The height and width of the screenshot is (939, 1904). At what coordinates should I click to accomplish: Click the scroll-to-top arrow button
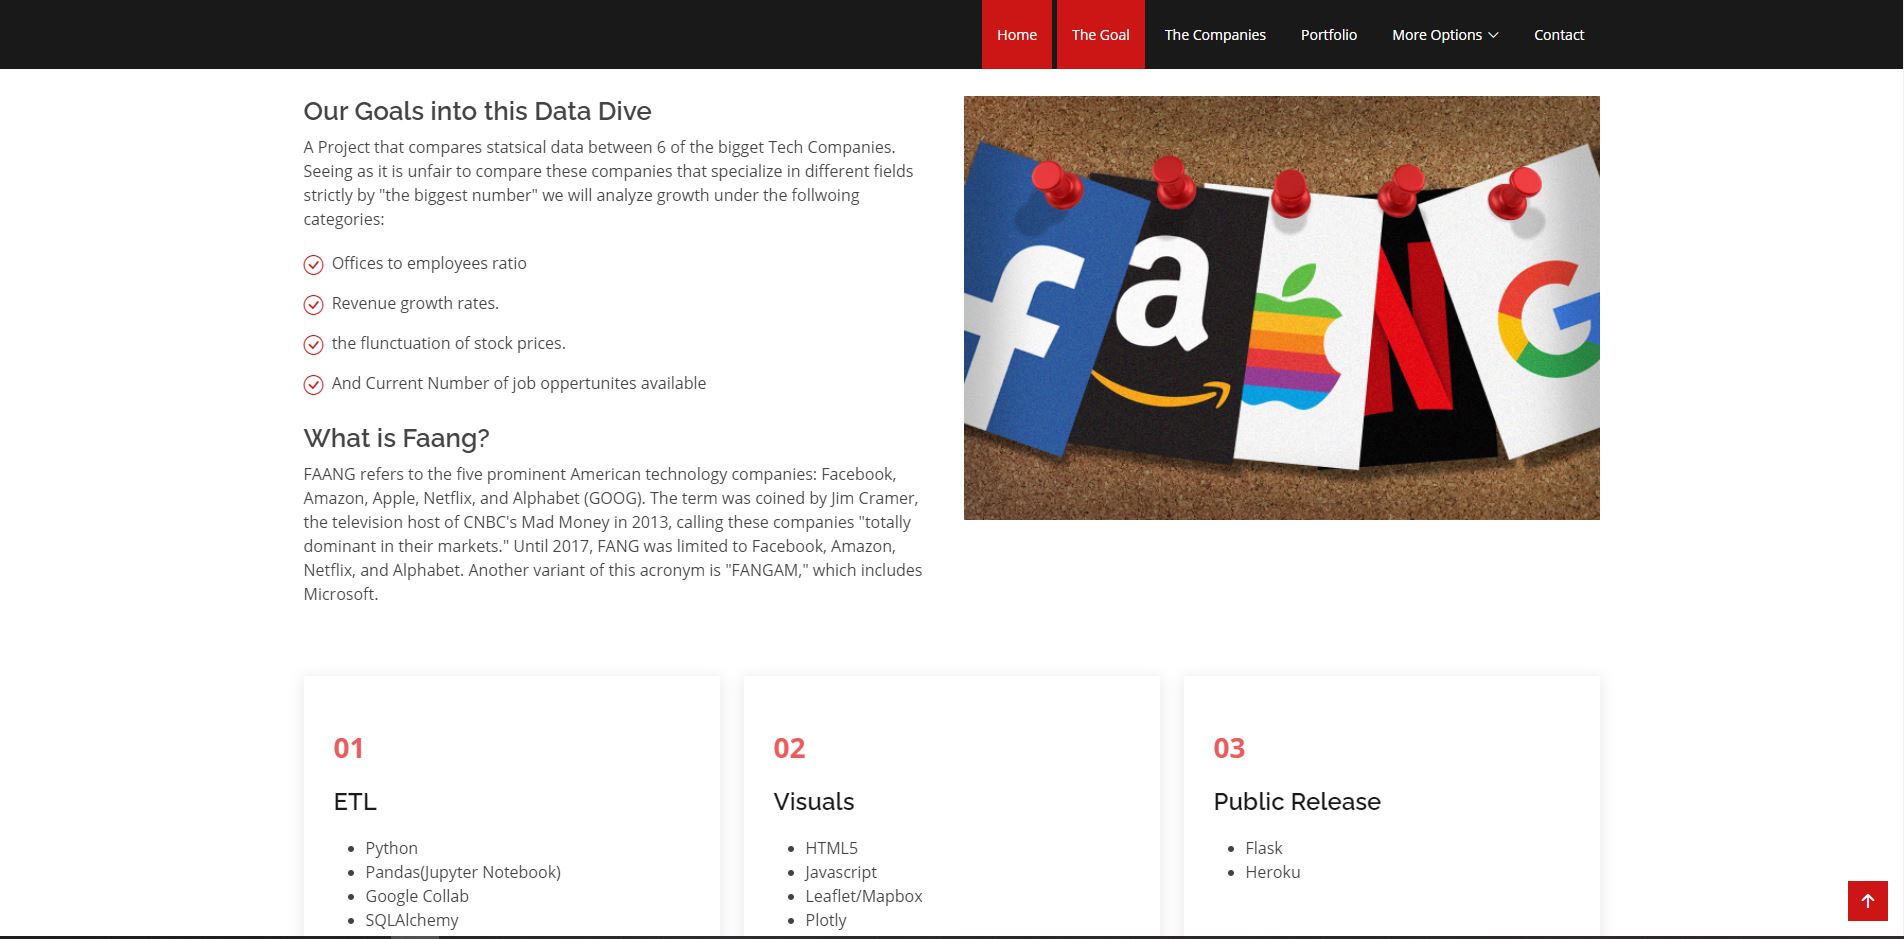click(1867, 900)
